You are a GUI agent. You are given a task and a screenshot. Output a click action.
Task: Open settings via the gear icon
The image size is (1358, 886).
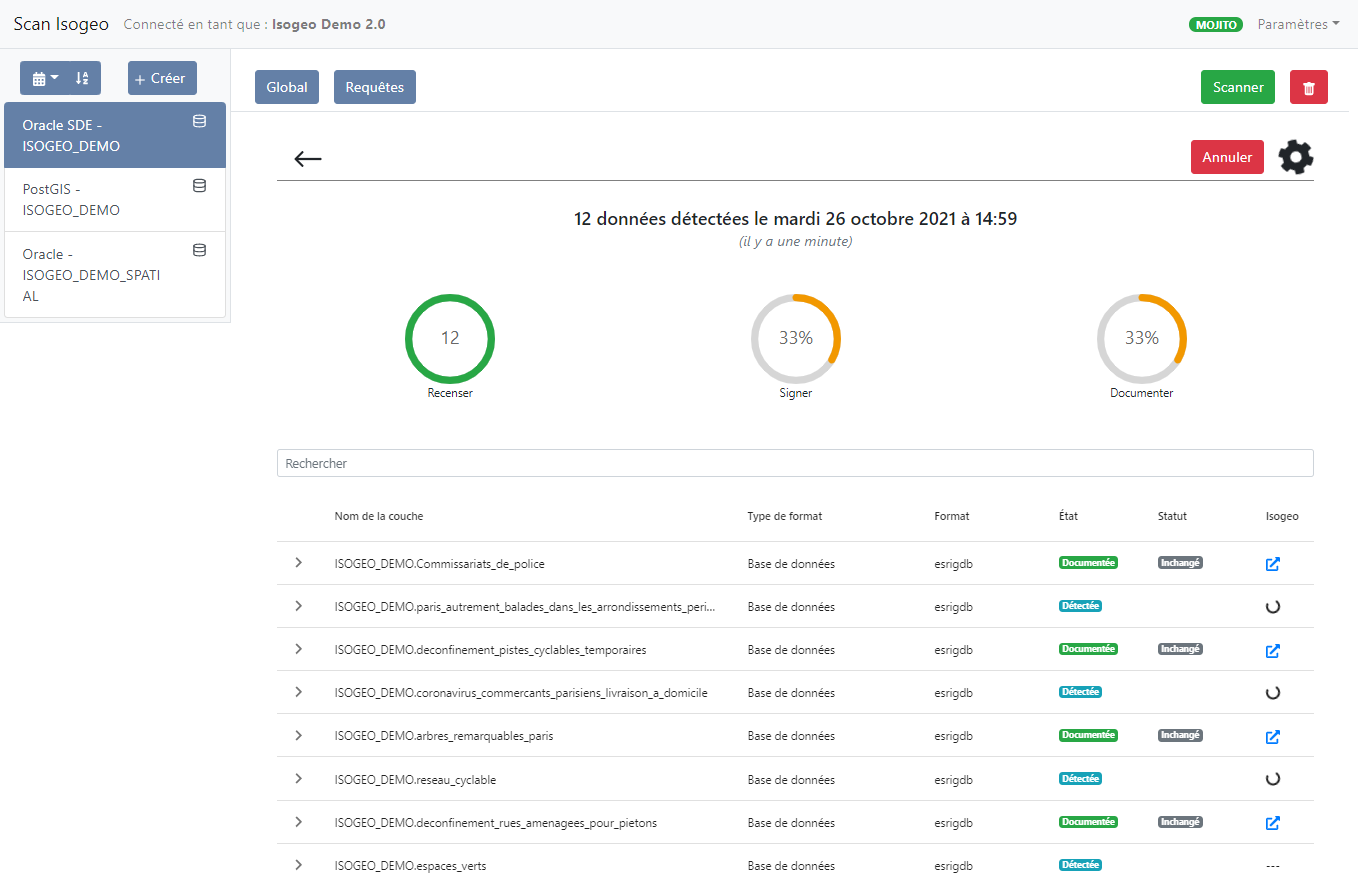pos(1296,157)
